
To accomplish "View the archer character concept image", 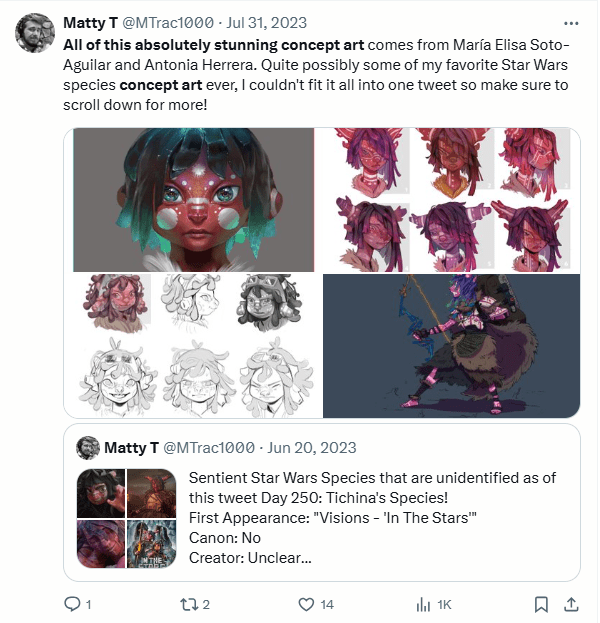I will [451, 345].
